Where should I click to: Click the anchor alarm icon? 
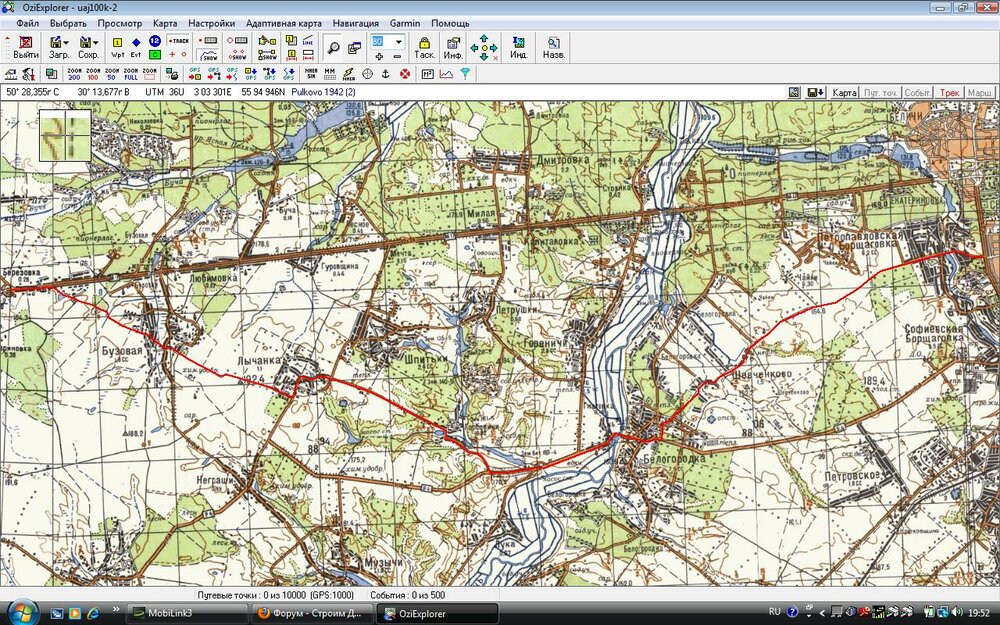386,74
